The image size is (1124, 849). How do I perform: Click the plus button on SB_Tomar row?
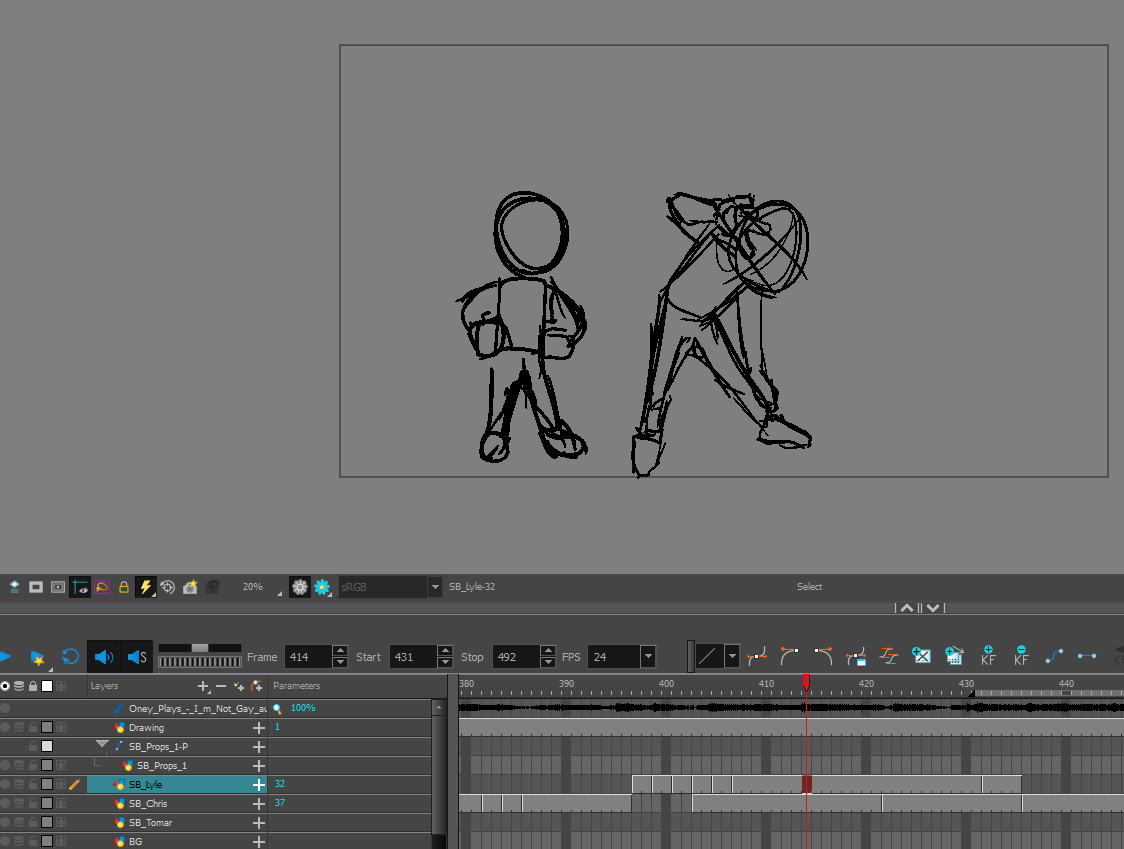[x=259, y=822]
